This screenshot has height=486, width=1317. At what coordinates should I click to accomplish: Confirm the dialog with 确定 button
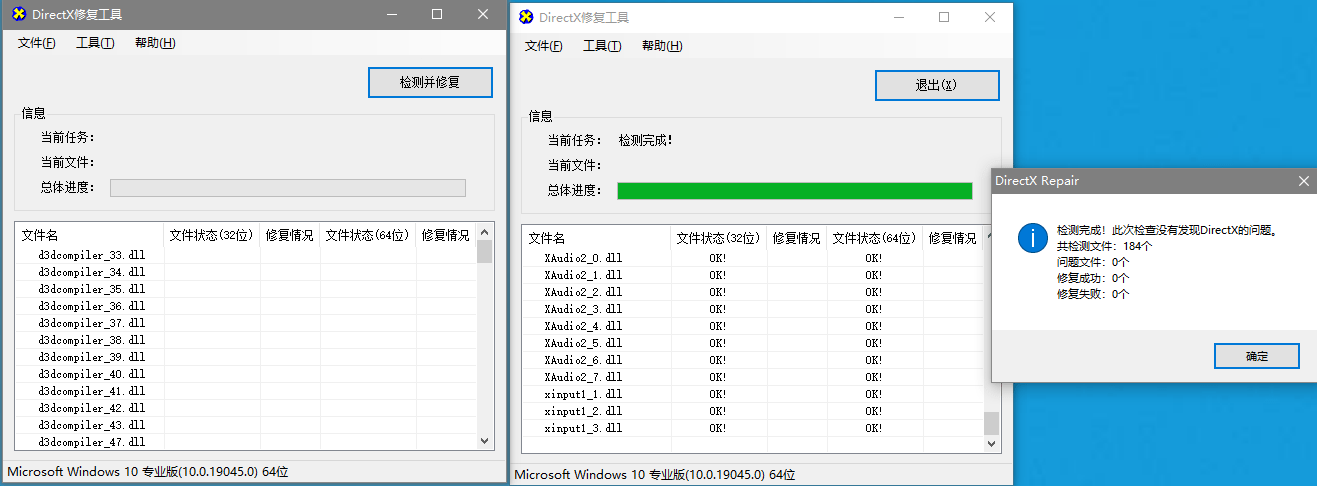1257,356
